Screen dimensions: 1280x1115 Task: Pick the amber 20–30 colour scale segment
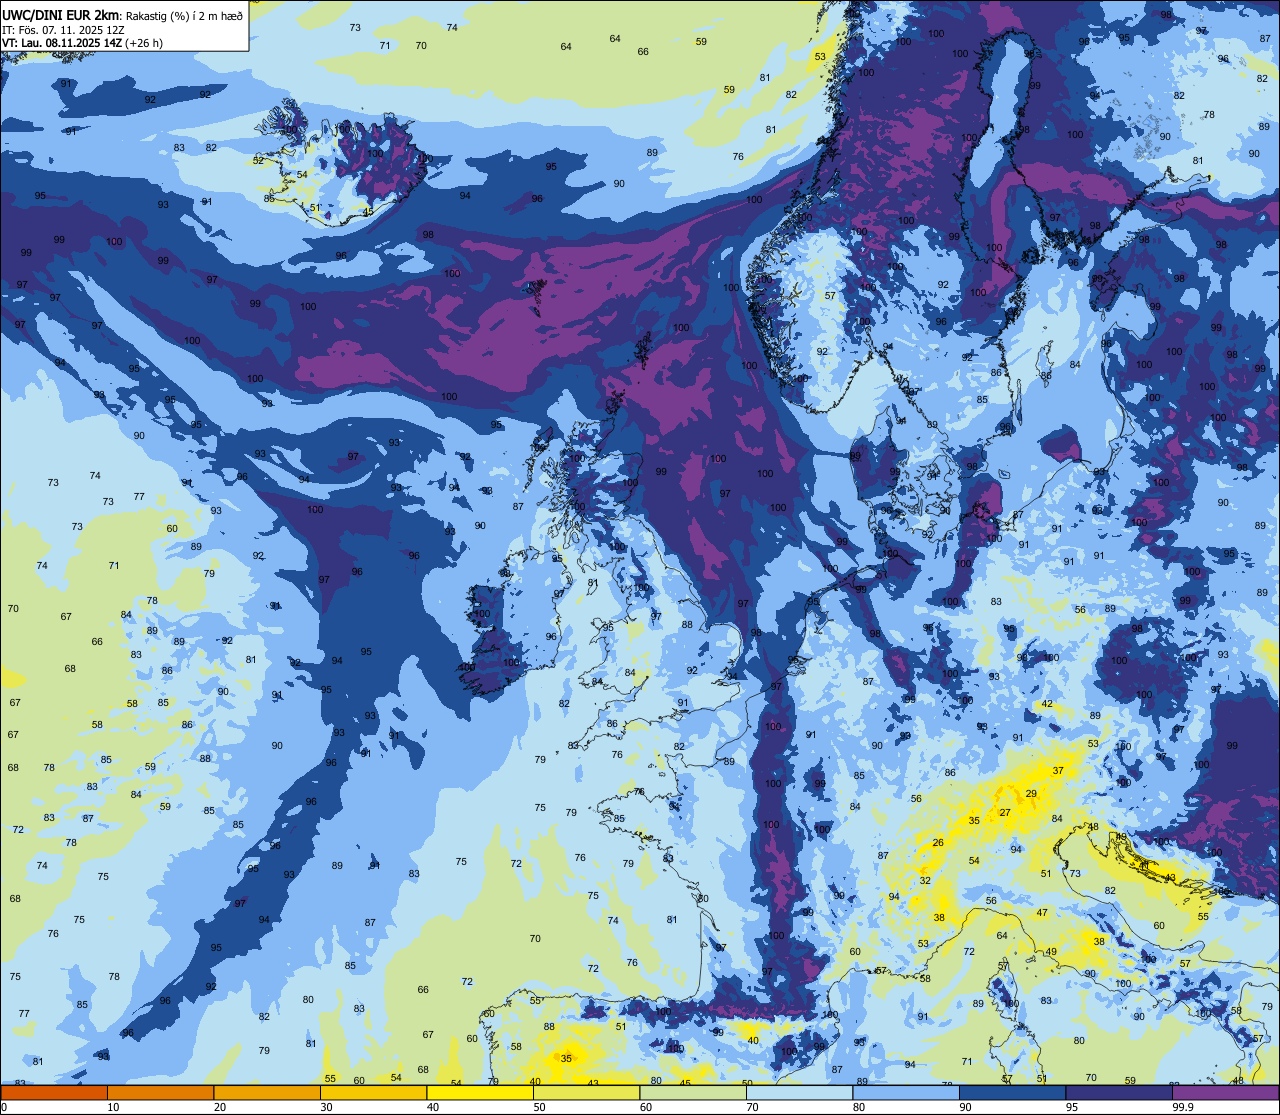point(267,1092)
